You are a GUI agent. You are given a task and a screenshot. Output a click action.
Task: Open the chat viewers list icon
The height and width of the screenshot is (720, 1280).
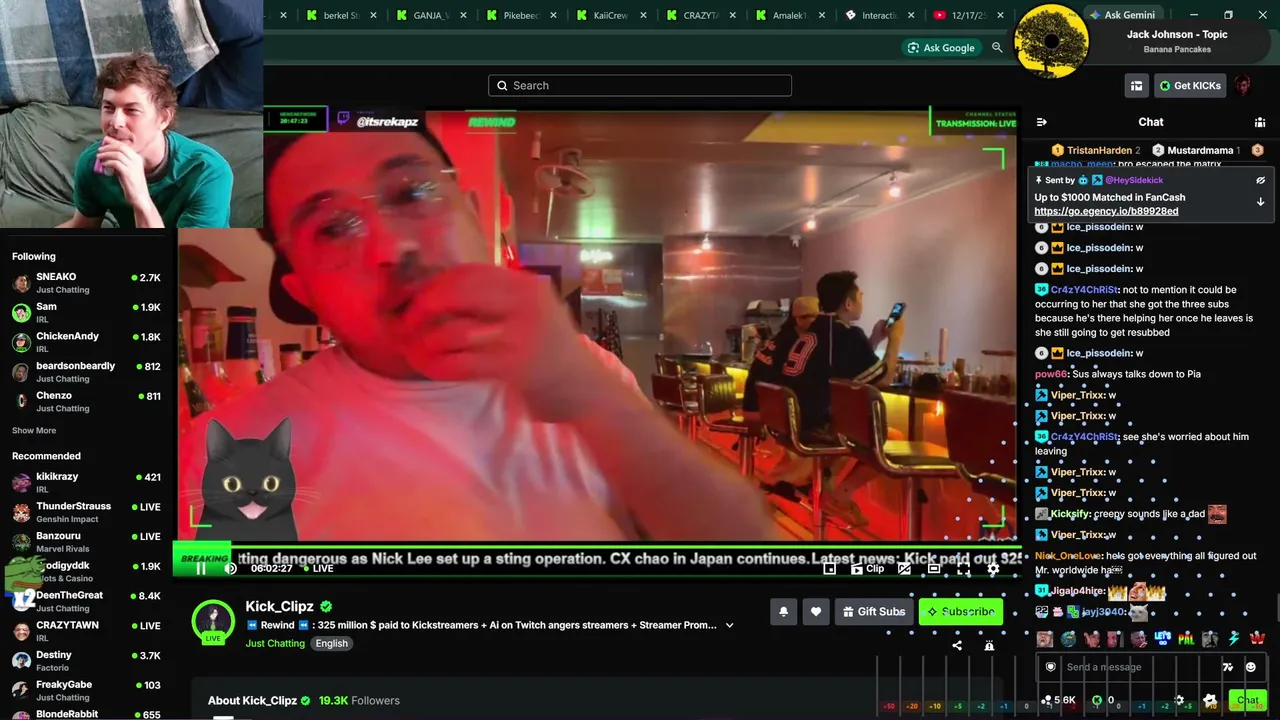1260,122
